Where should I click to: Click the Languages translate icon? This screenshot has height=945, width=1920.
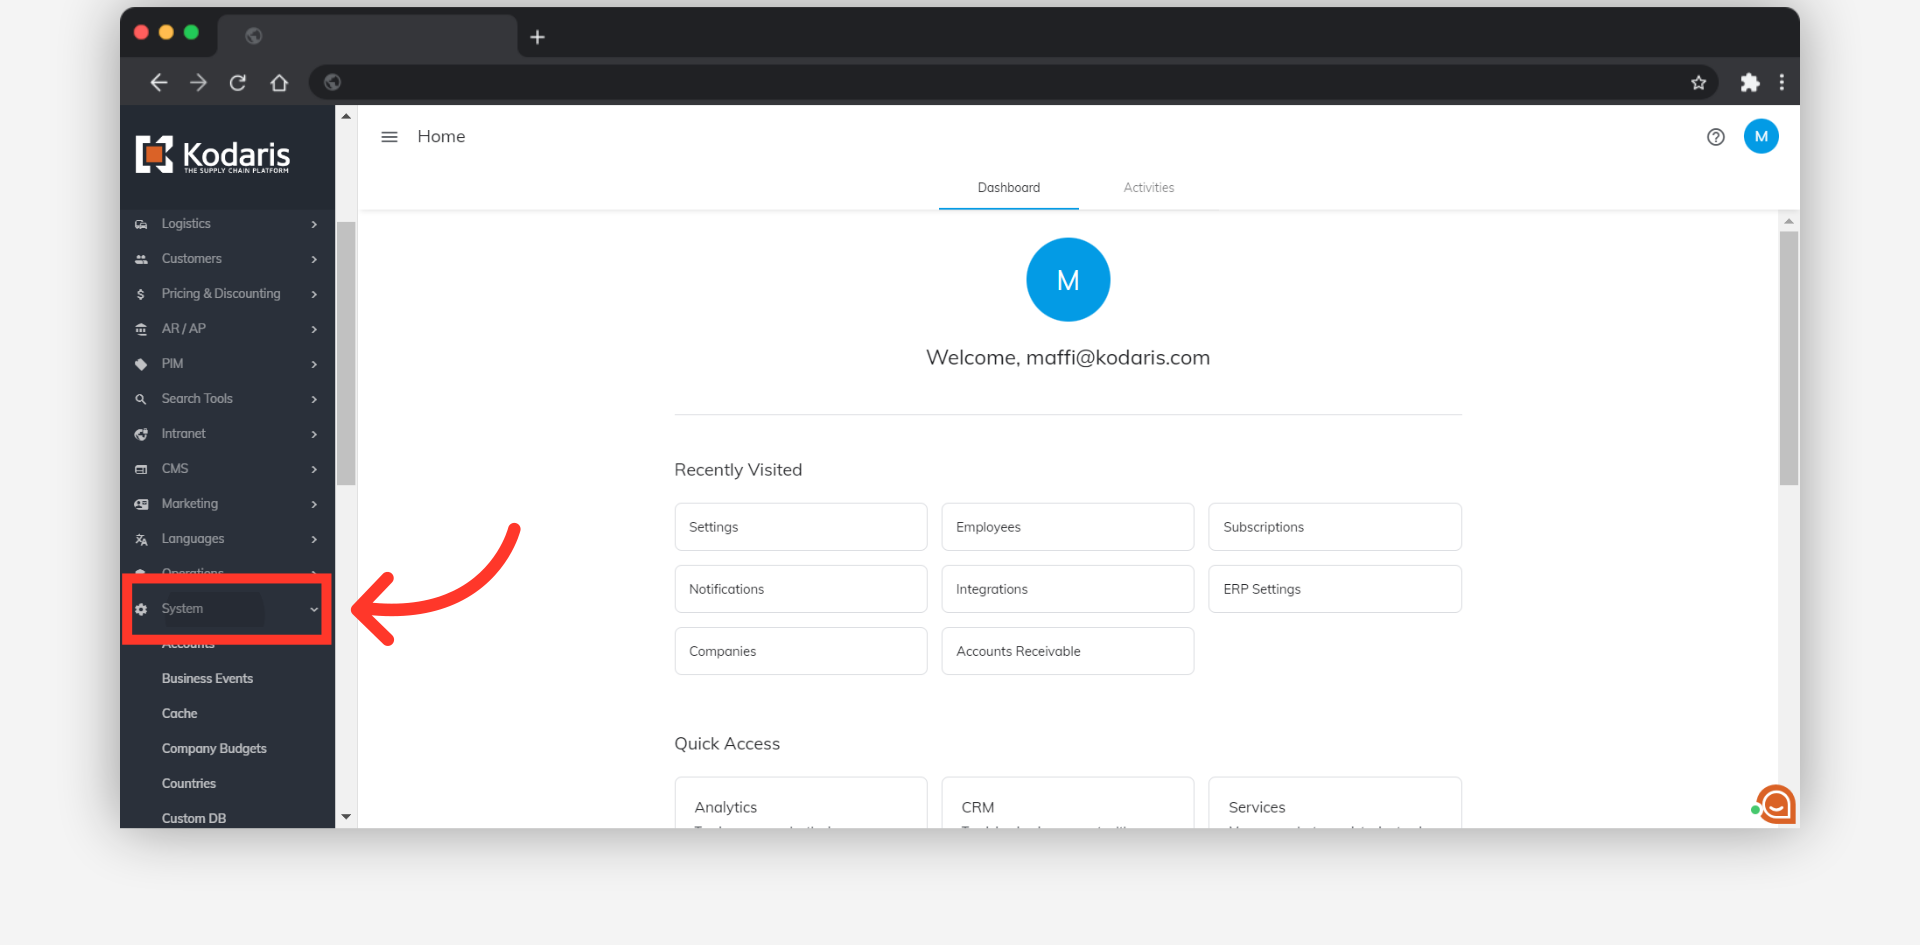[x=141, y=539]
